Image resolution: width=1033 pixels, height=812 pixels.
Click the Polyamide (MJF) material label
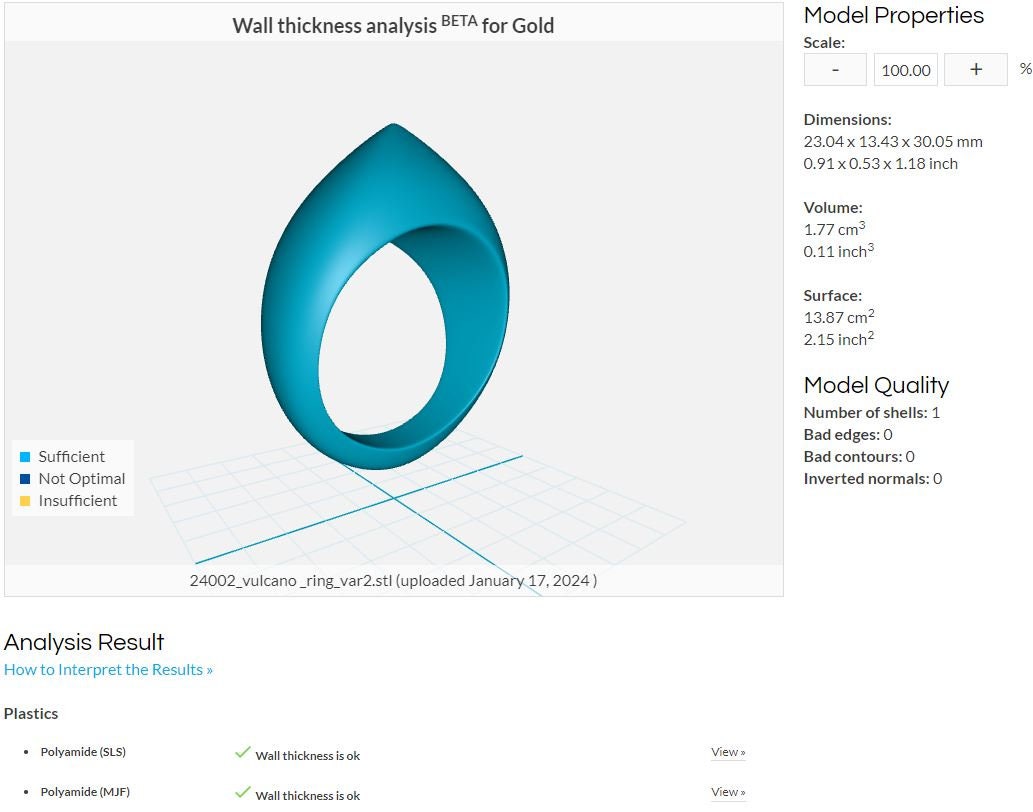click(85, 792)
